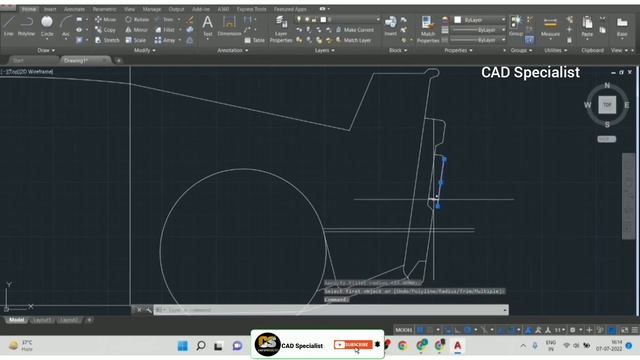Expand the Utilities panel
Screen dimensions: 640x360
click(x=556, y=50)
